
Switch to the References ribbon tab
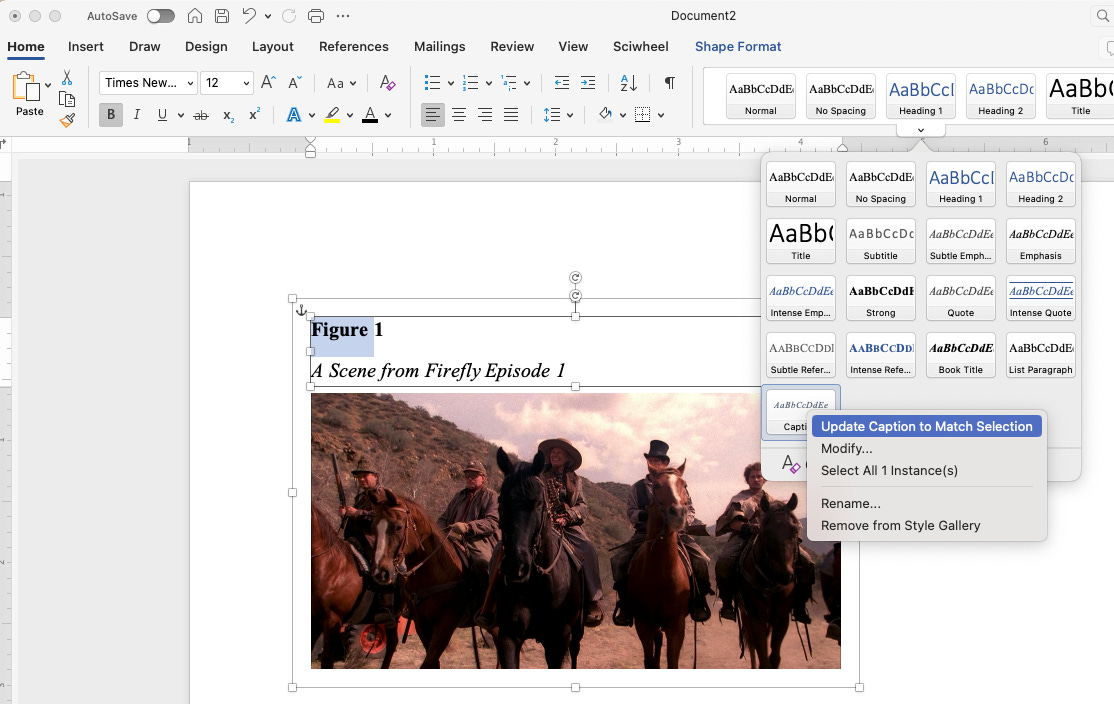(354, 46)
